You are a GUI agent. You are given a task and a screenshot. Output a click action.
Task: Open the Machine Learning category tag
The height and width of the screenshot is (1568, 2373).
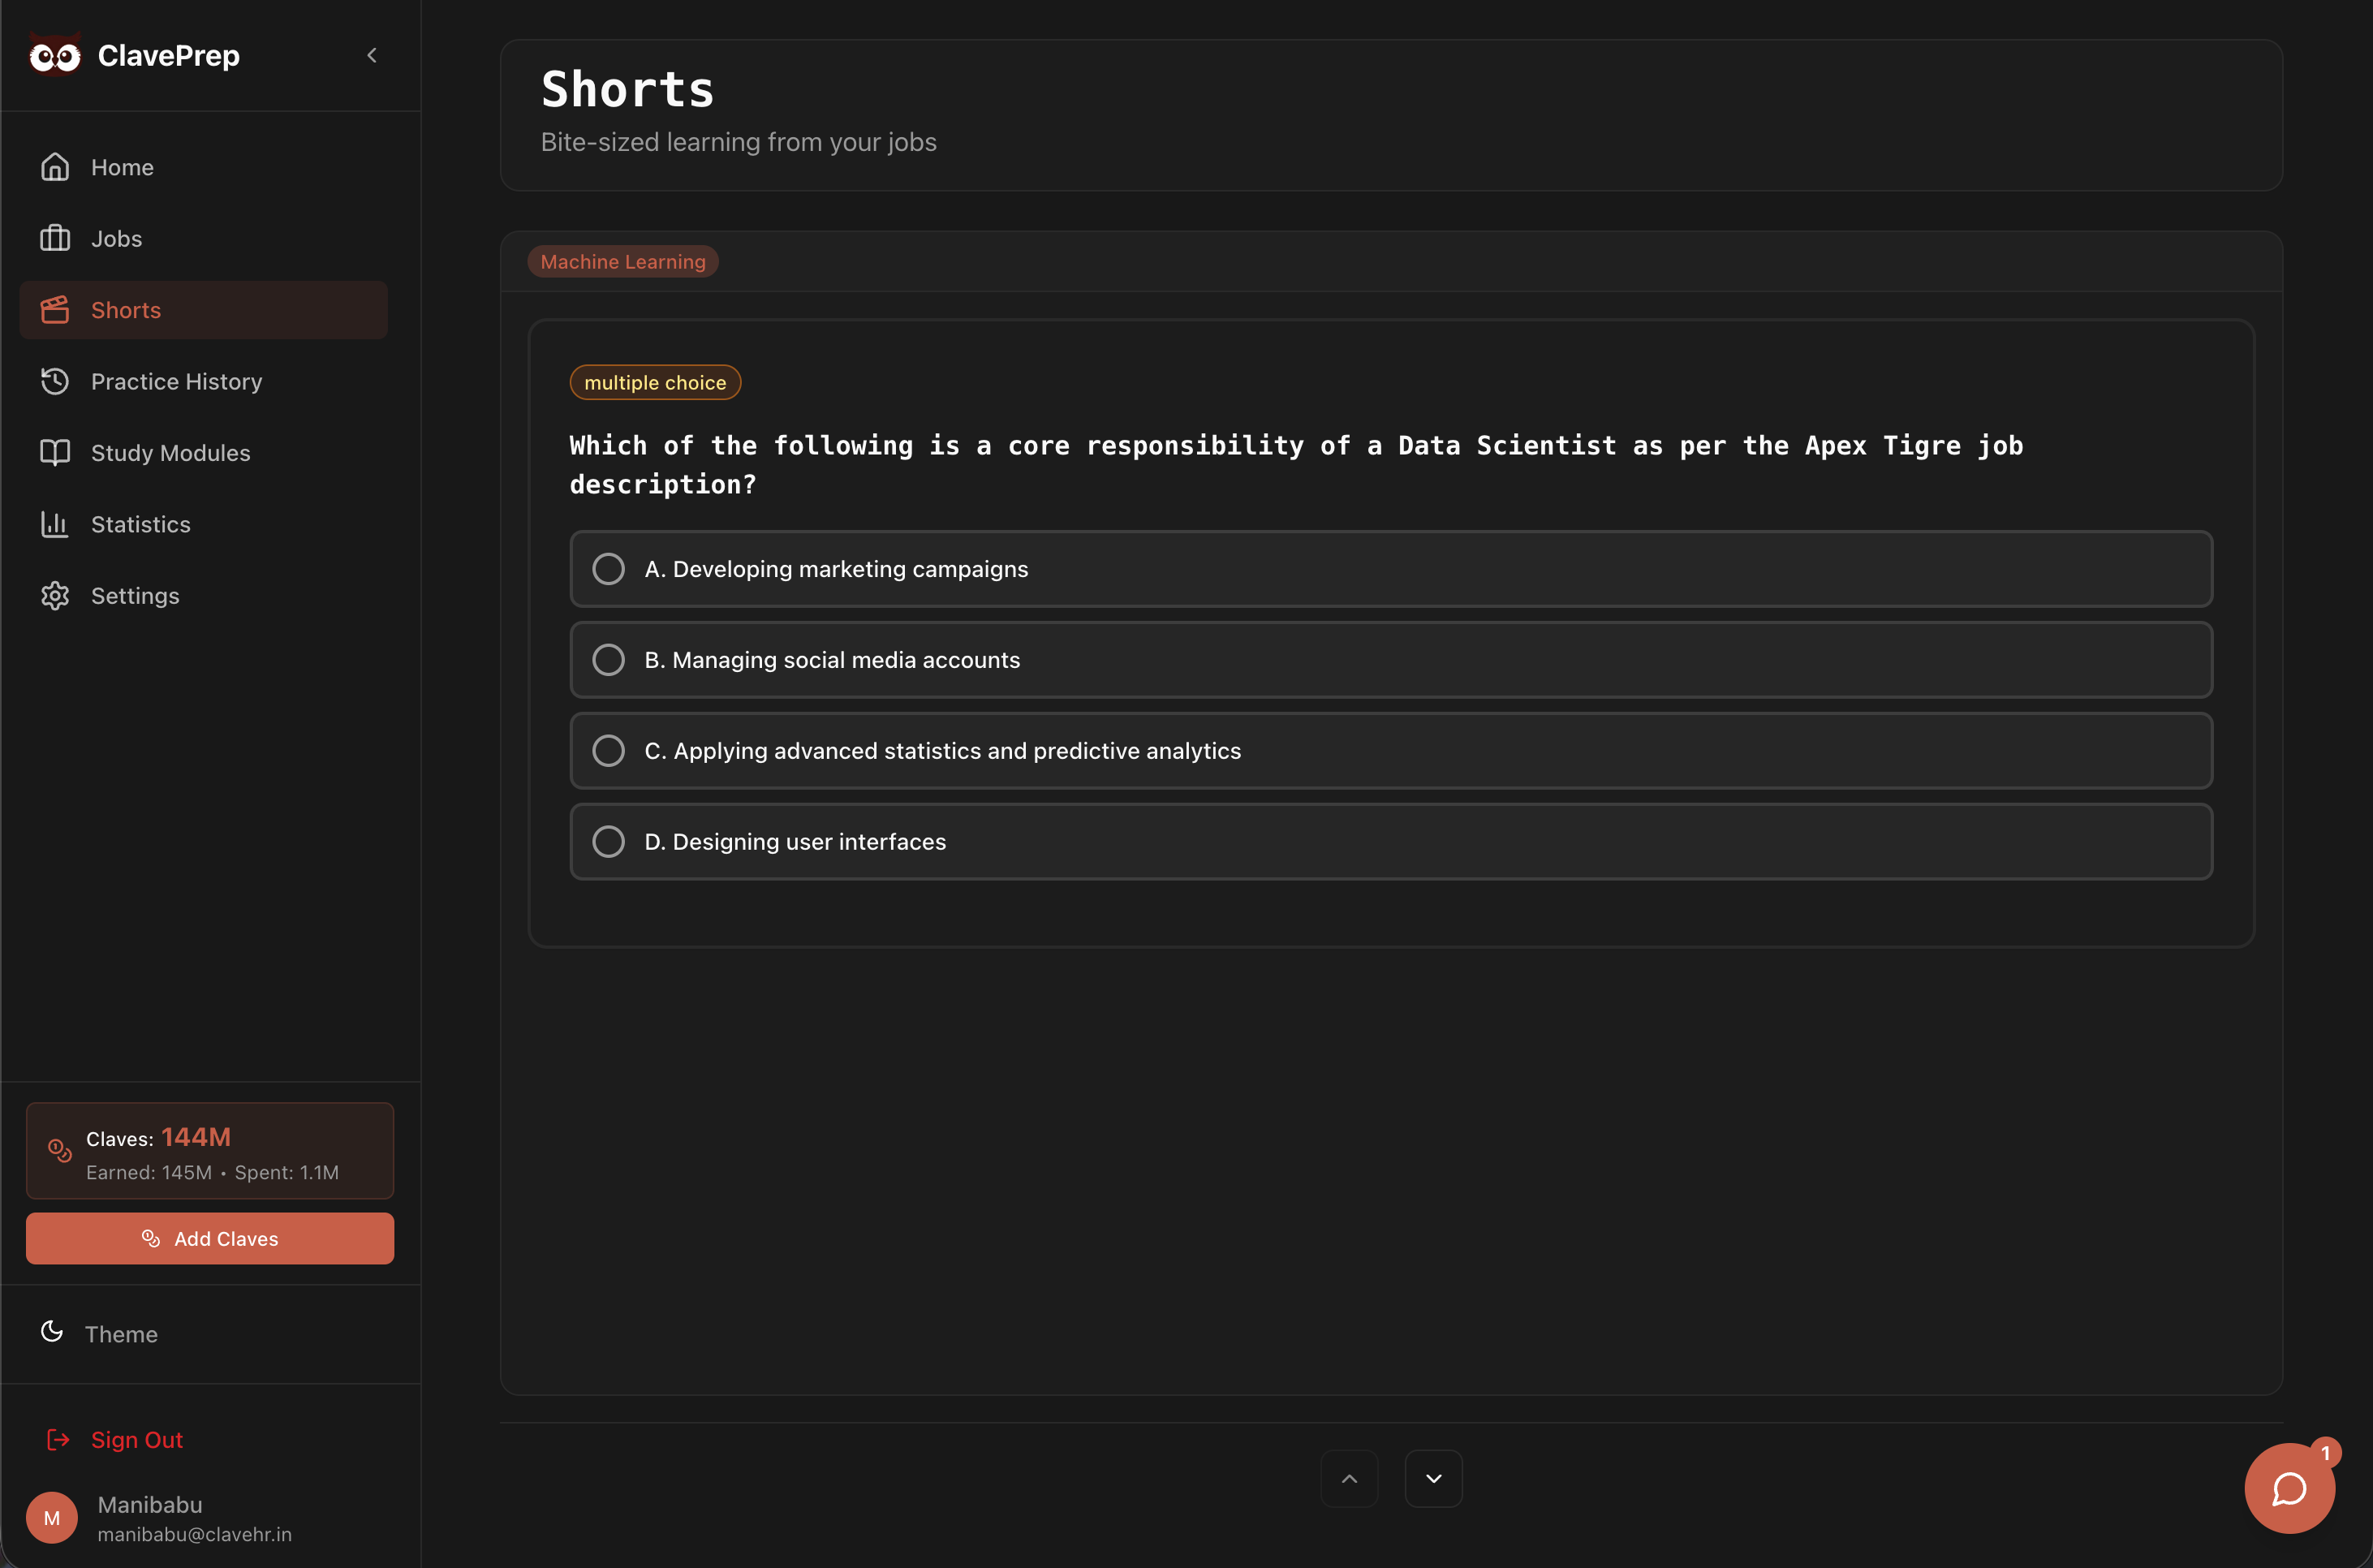tap(622, 261)
